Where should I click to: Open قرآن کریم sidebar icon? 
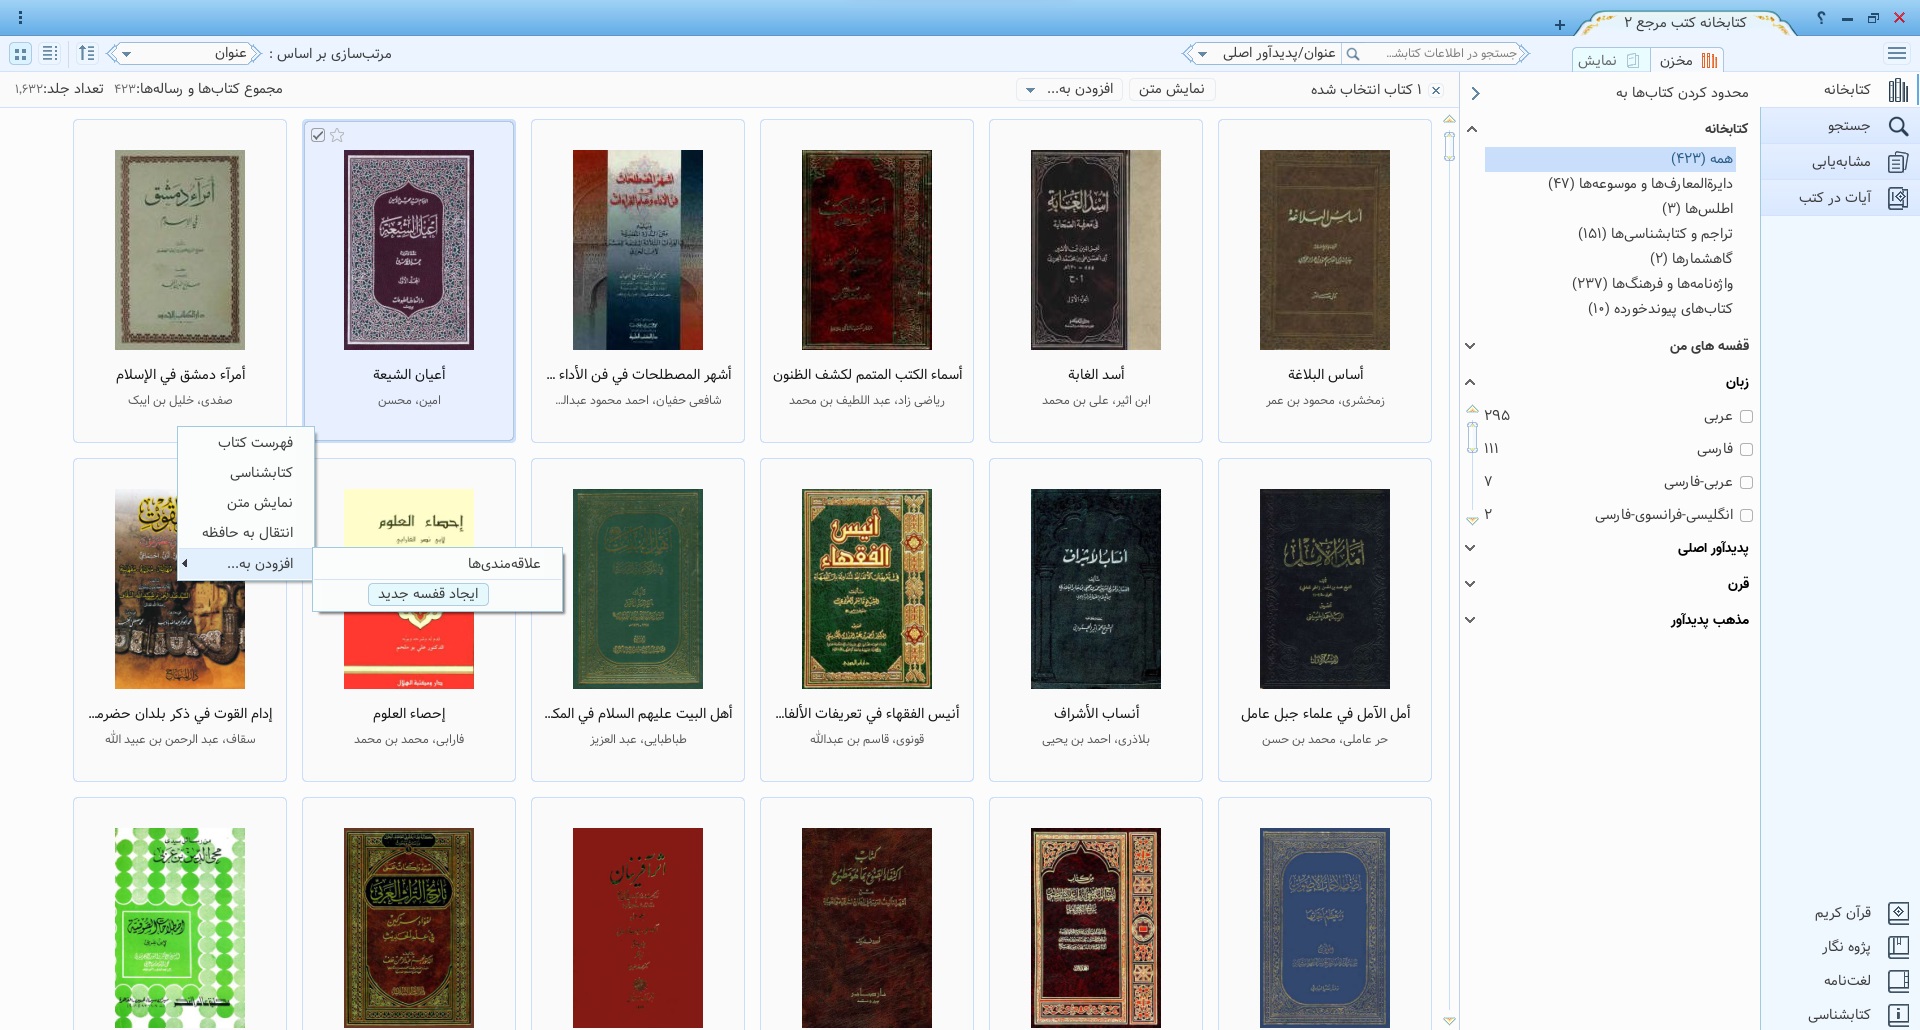point(1898,913)
